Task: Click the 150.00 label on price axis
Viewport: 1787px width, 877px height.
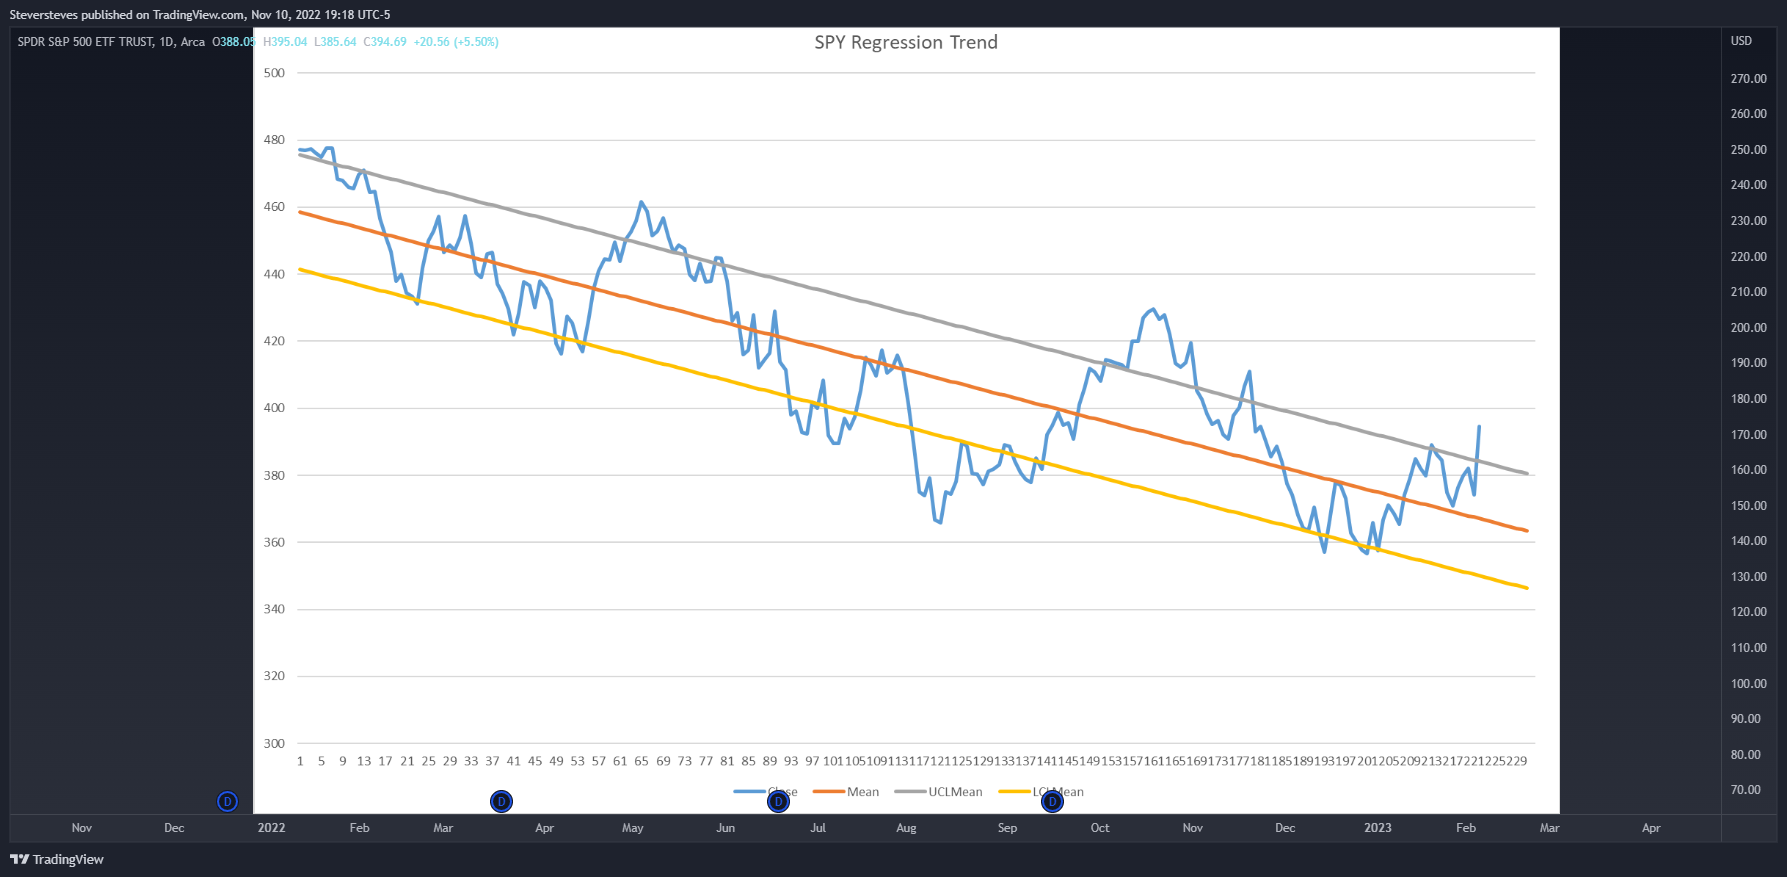Action: coord(1748,505)
